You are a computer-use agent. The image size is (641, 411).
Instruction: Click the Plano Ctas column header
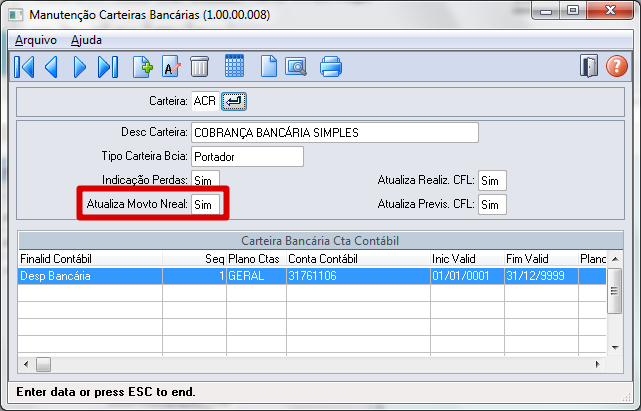pyautogui.click(x=256, y=258)
